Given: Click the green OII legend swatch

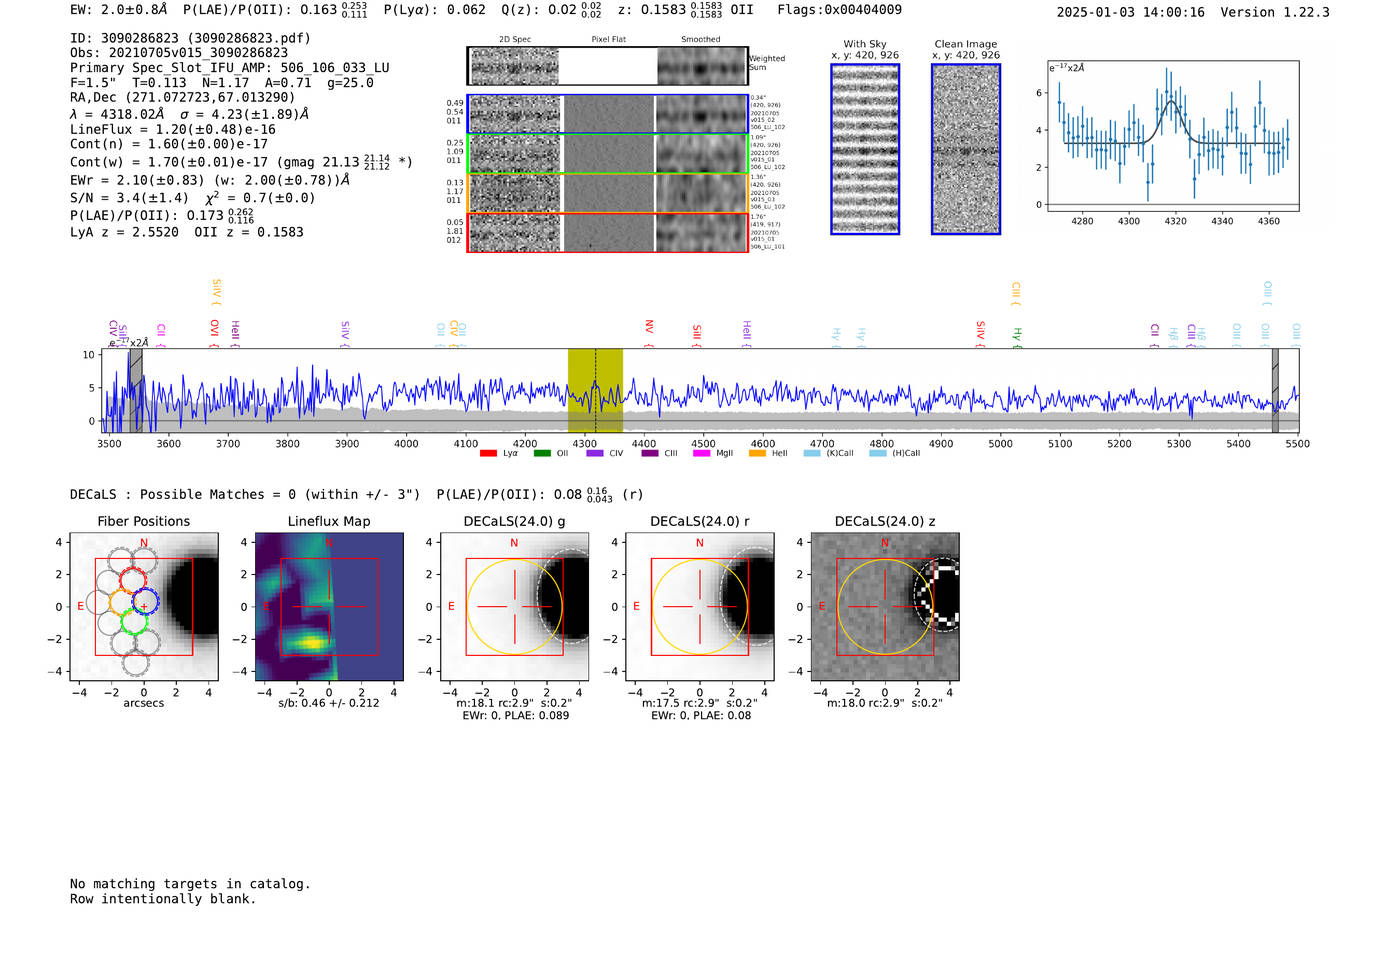Looking at the screenshot, I should point(542,453).
